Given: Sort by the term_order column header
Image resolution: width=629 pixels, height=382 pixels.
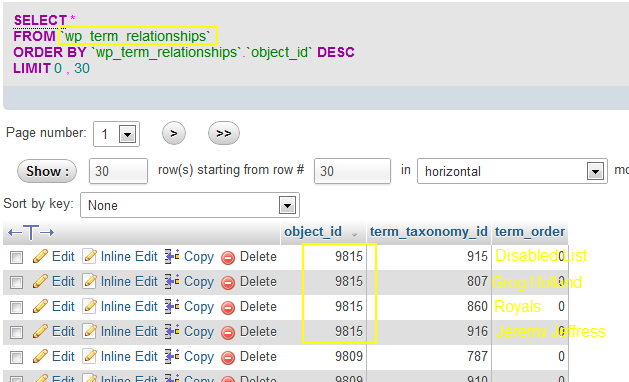Looking at the screenshot, I should (x=530, y=232).
